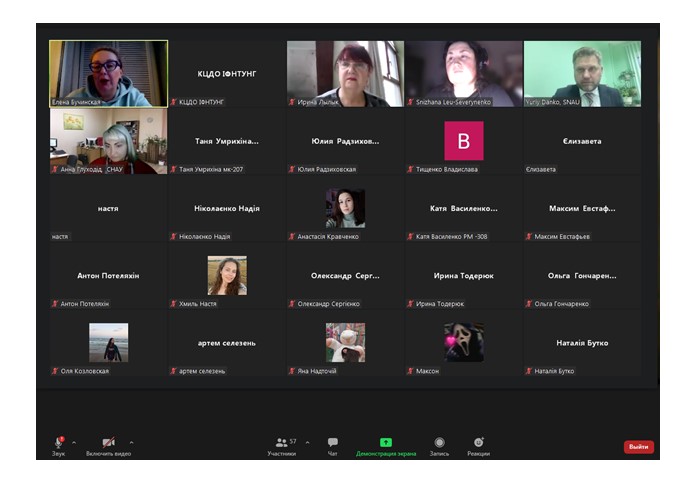Expand the arrow next to Участники count
Screen dimensions: 696x482
click(x=307, y=441)
